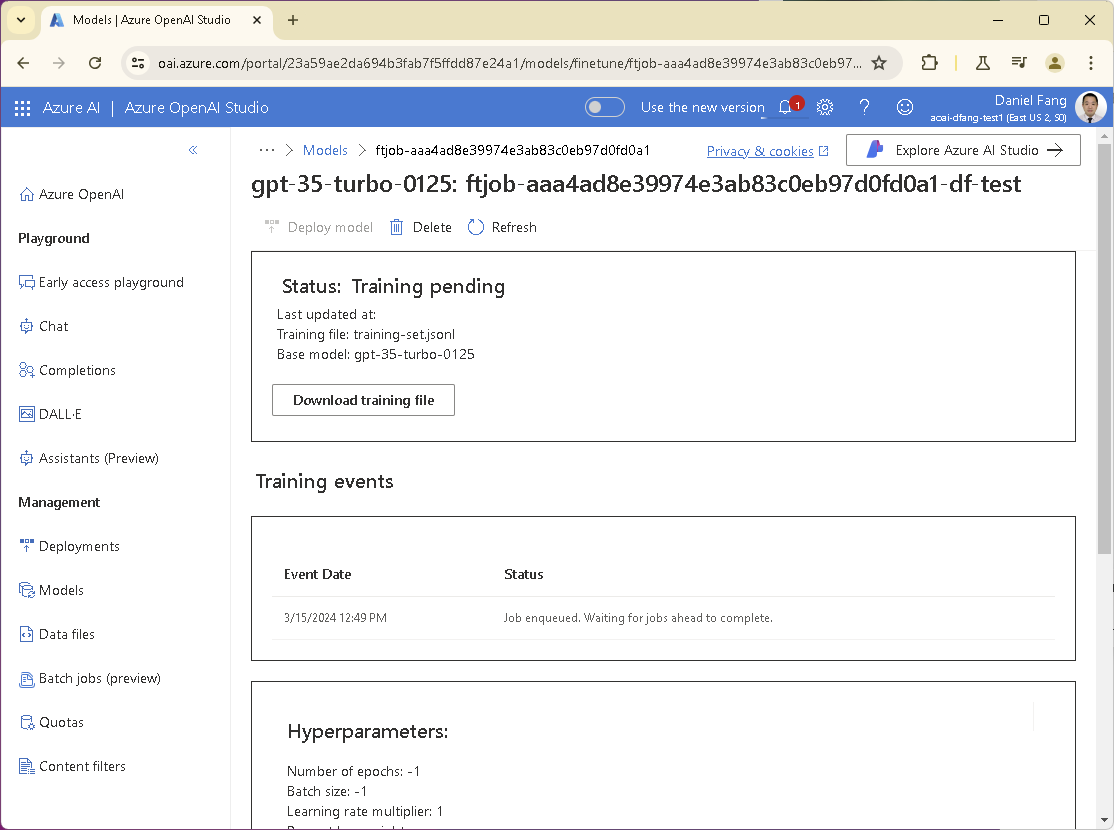Click the help question mark icon
The height and width of the screenshot is (830, 1114).
click(864, 107)
